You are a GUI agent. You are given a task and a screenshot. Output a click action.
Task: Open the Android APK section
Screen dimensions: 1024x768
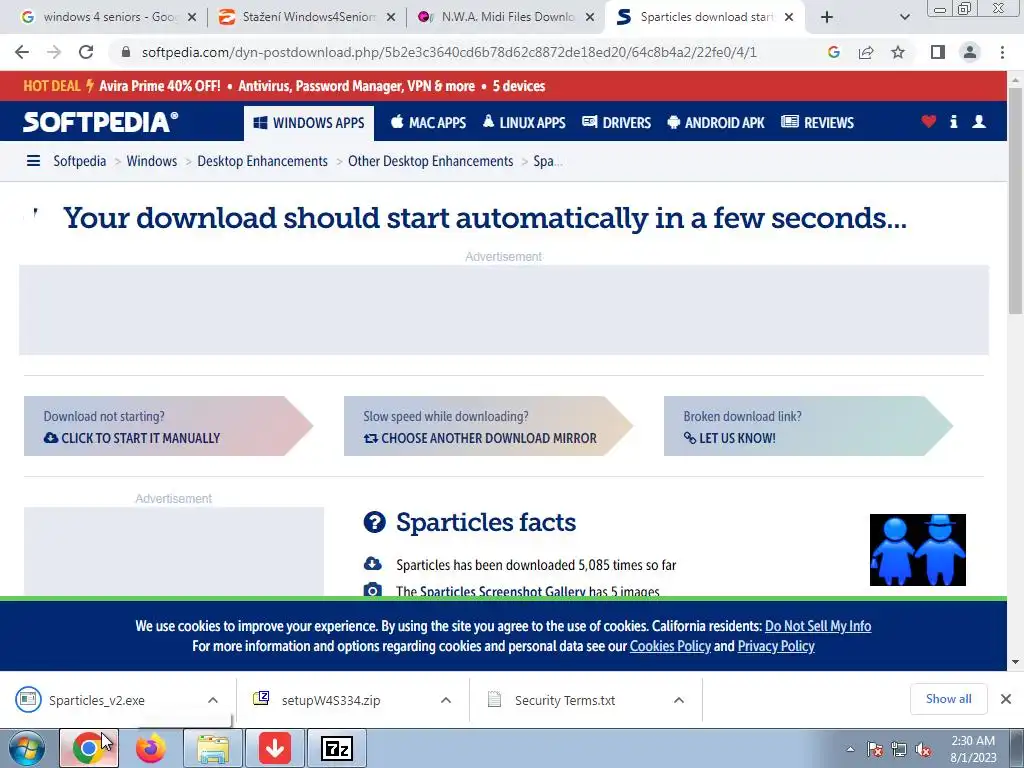coord(716,123)
